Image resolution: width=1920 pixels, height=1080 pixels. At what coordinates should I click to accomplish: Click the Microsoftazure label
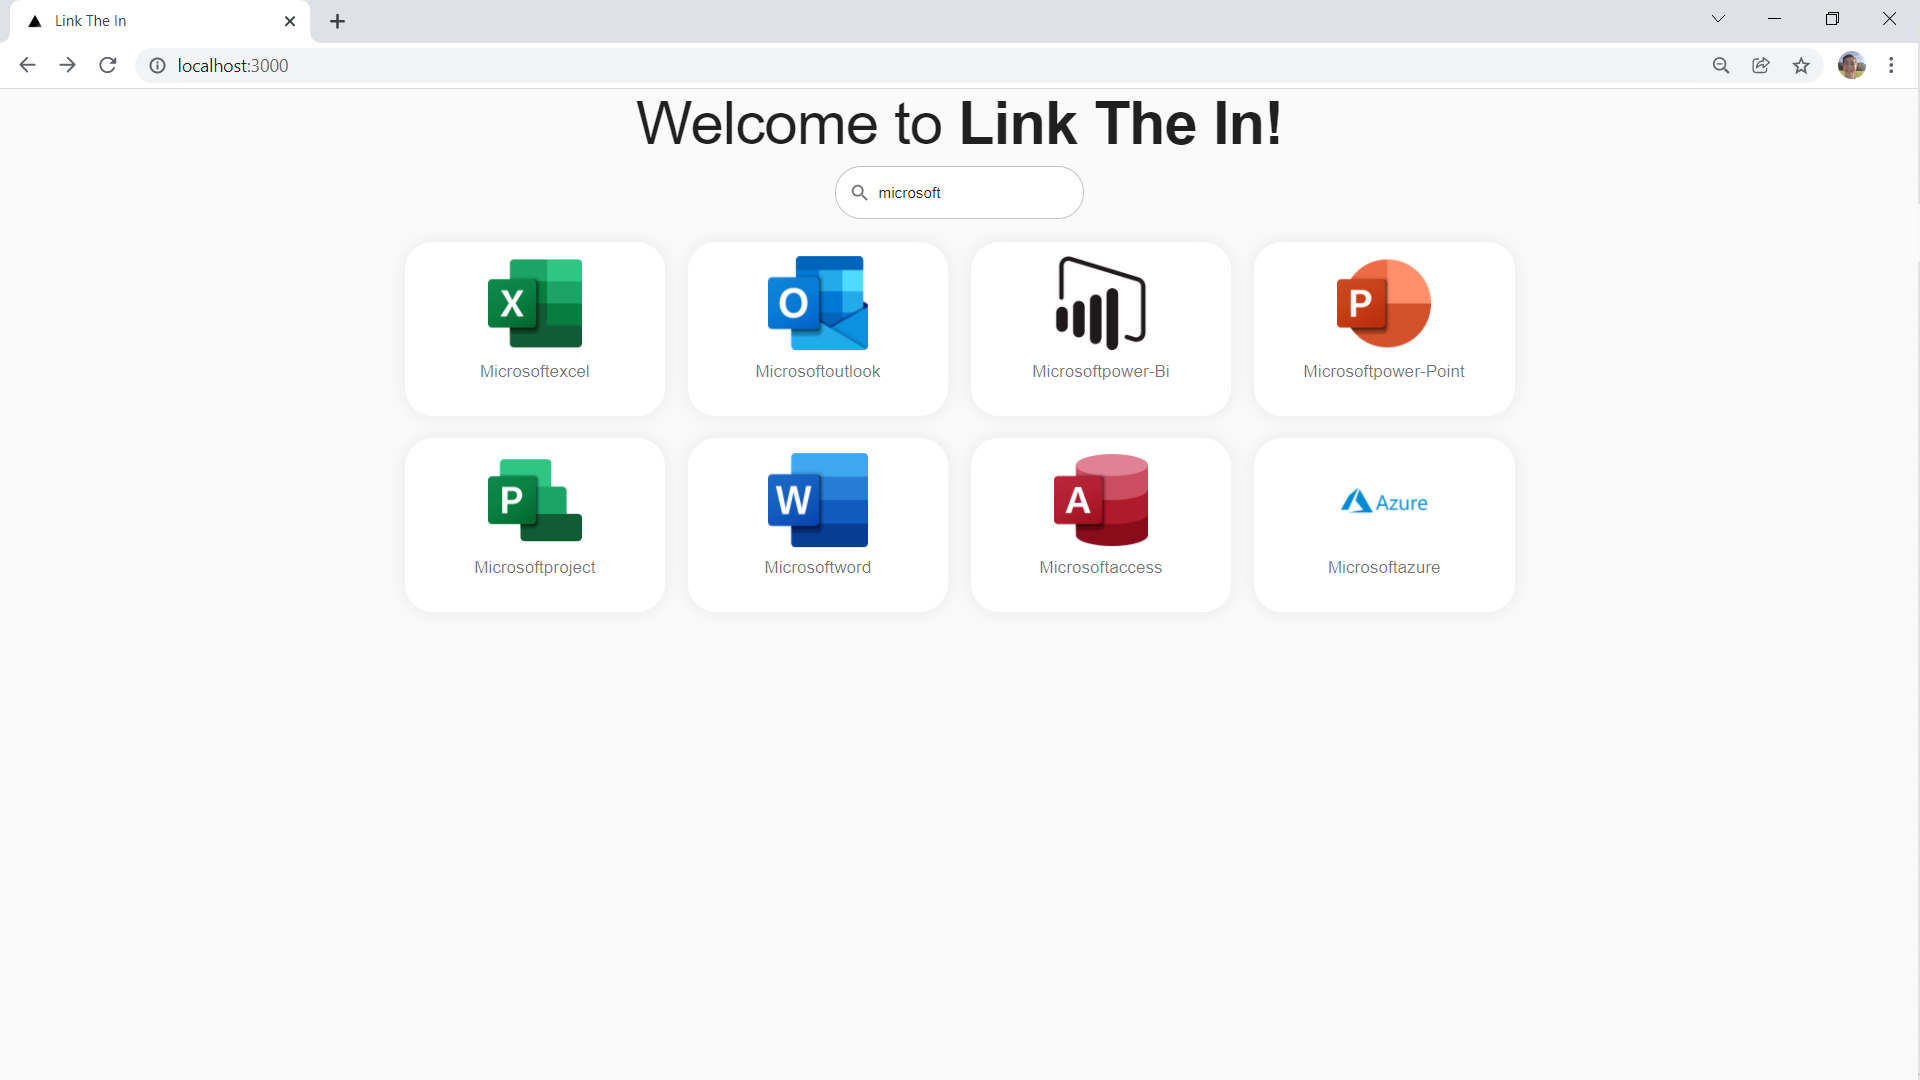click(x=1384, y=567)
